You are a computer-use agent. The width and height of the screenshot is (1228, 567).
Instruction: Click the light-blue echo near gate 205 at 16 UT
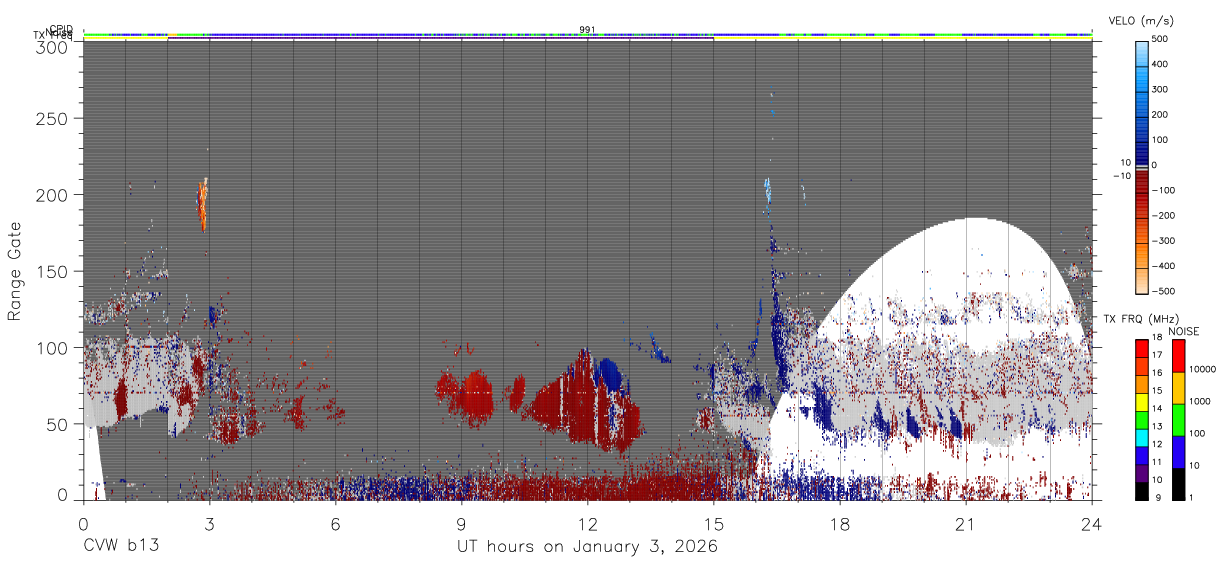[767, 189]
